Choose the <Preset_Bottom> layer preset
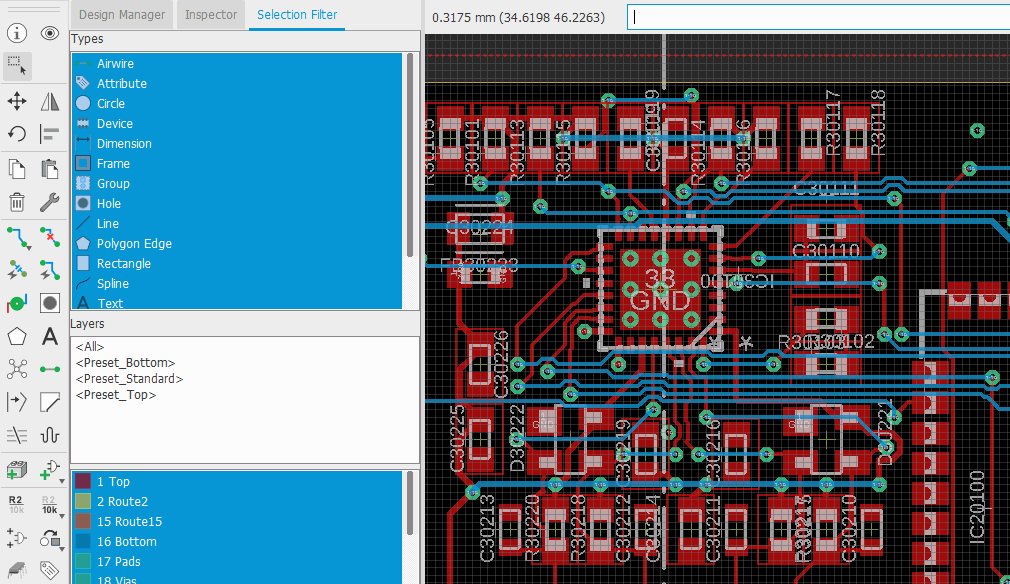The width and height of the screenshot is (1010, 584). point(125,363)
